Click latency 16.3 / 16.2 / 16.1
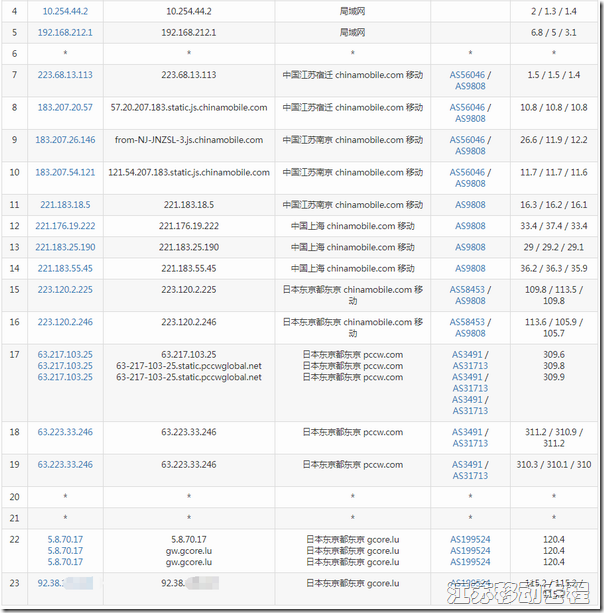The height and width of the screenshot is (613, 604). 554,204
